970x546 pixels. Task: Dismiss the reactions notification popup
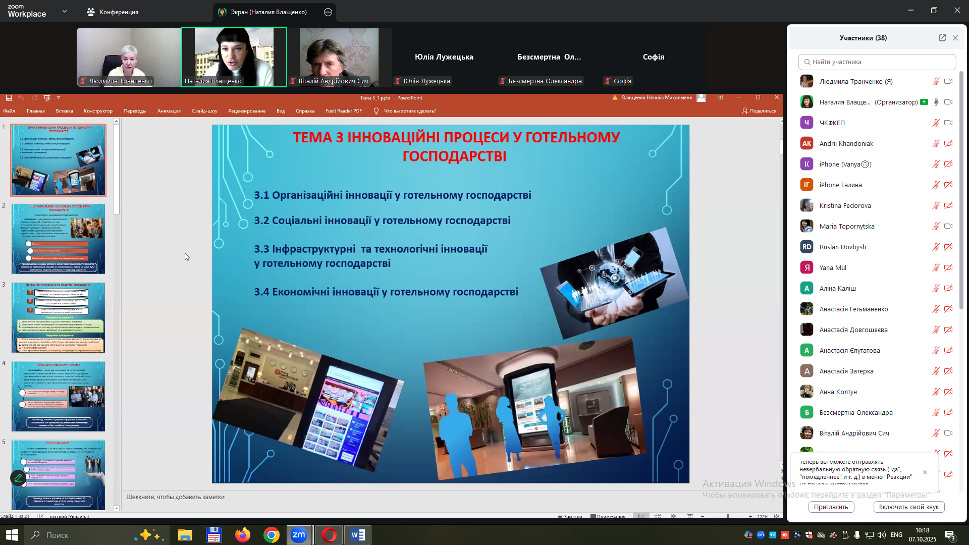pos(925,472)
